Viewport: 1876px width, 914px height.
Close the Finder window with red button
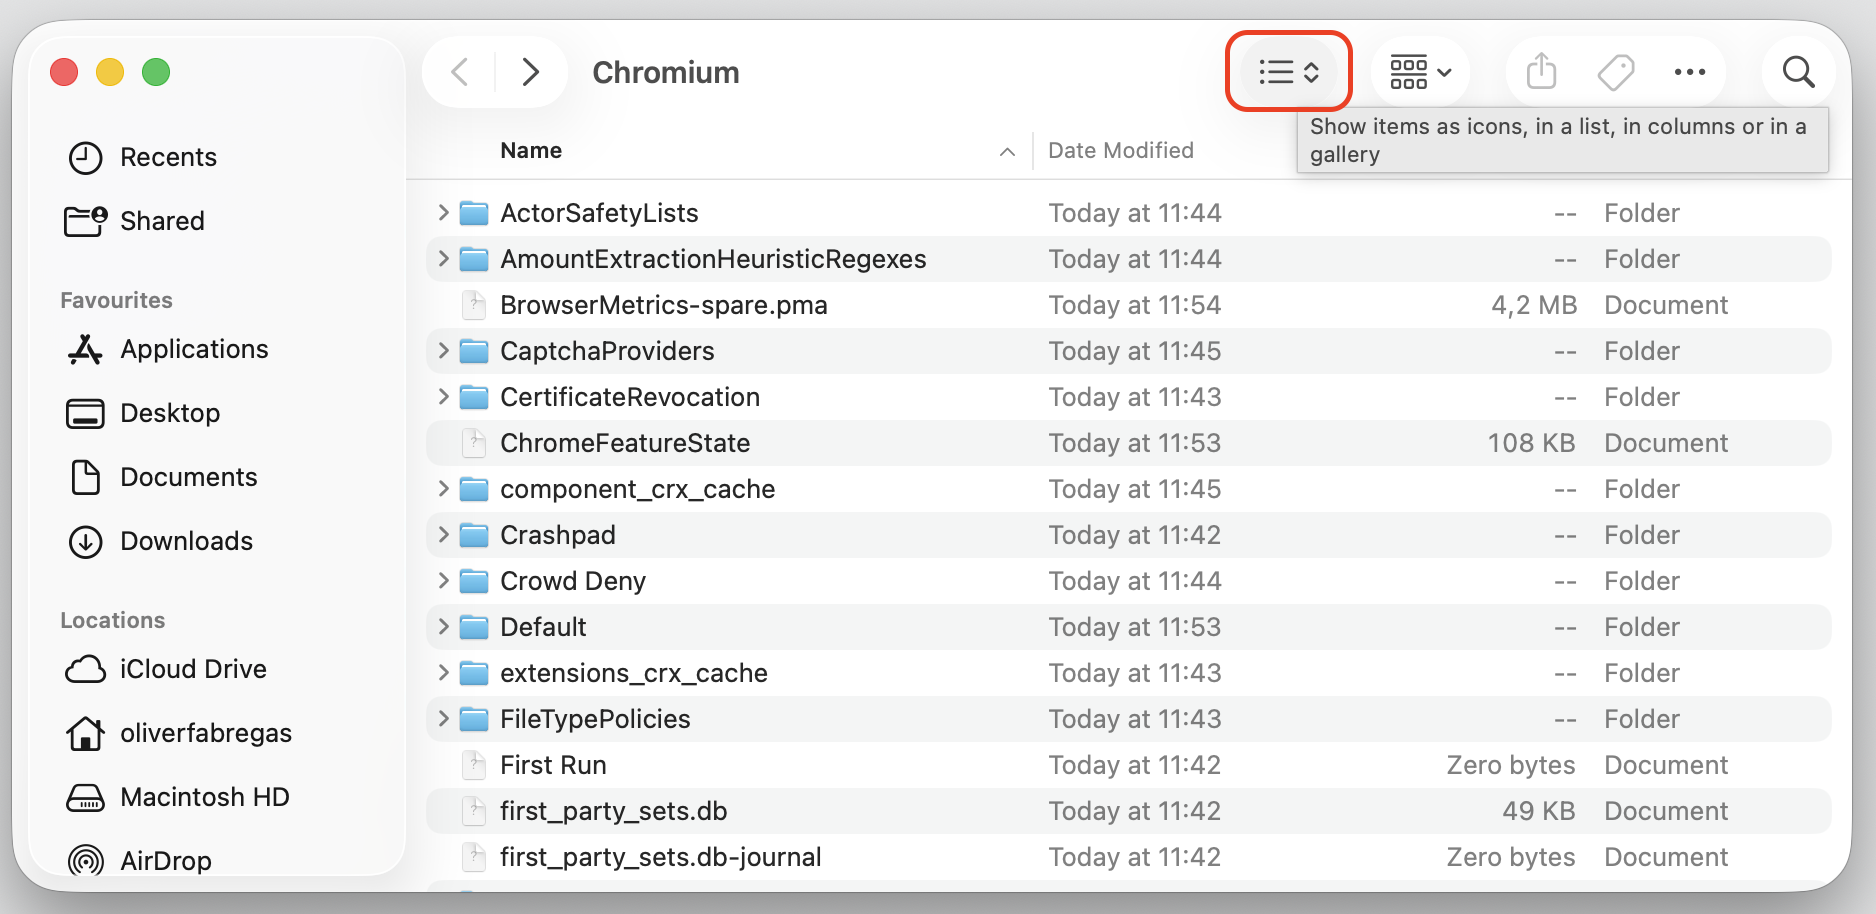pos(64,72)
